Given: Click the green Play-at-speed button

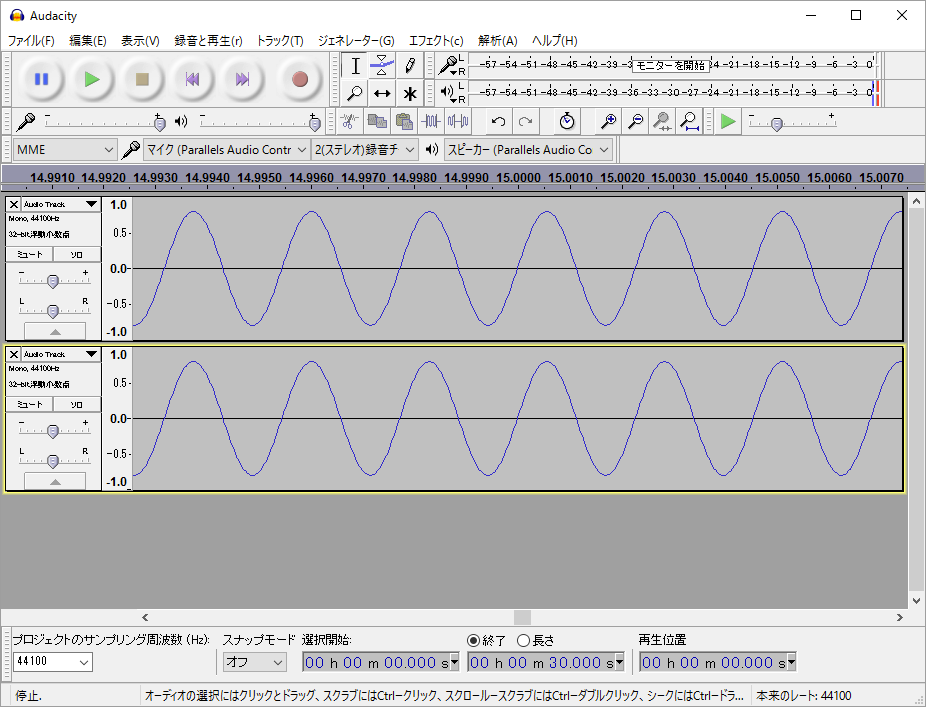Looking at the screenshot, I should (728, 122).
